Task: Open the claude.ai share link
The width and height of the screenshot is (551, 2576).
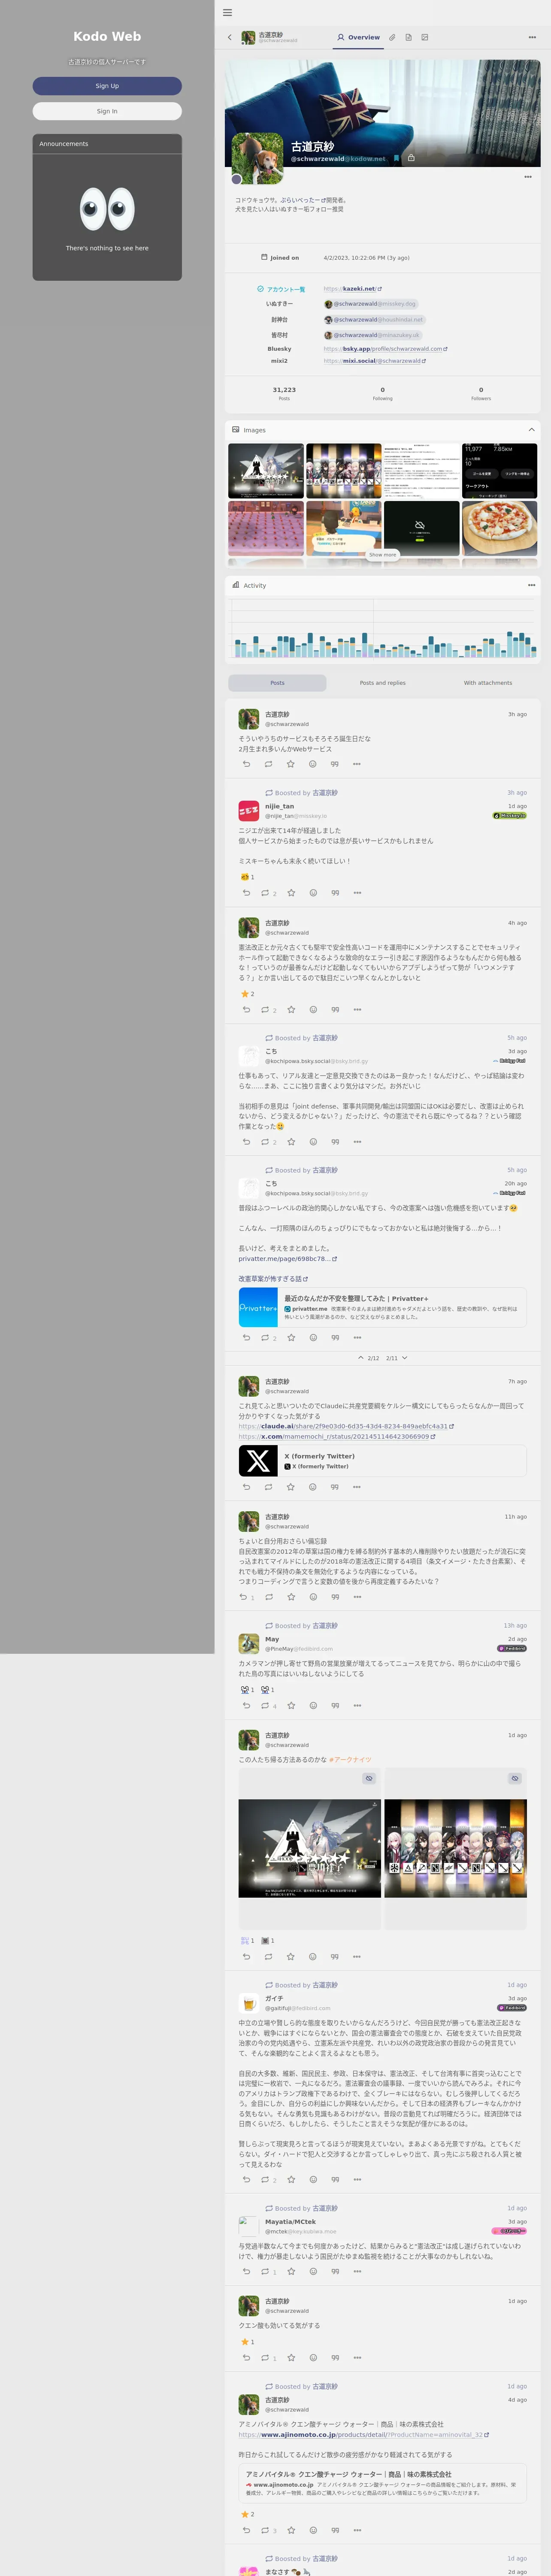Action: tap(346, 1426)
